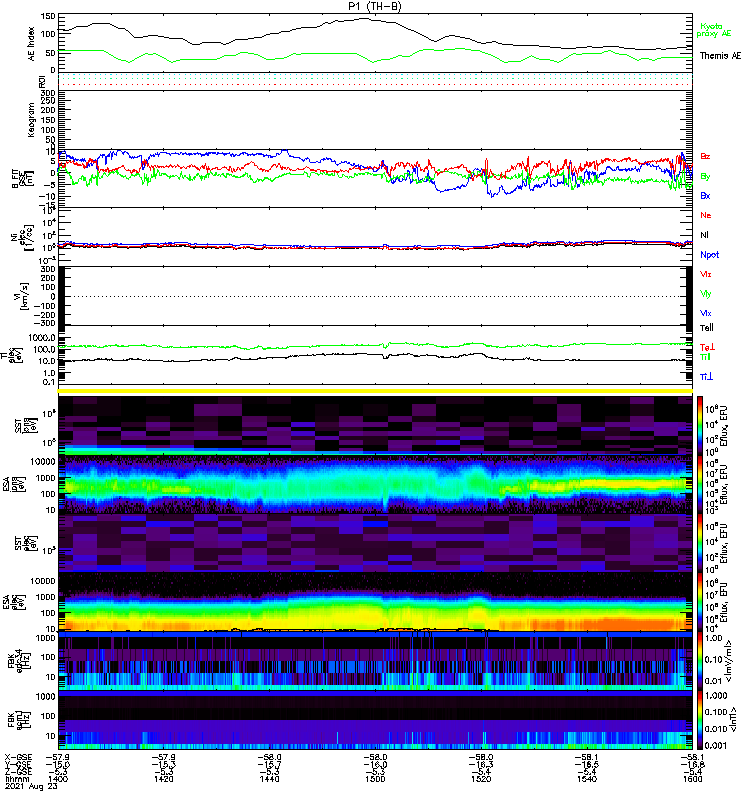Click the green By legend label
The image size is (750, 800).
(x=705, y=176)
